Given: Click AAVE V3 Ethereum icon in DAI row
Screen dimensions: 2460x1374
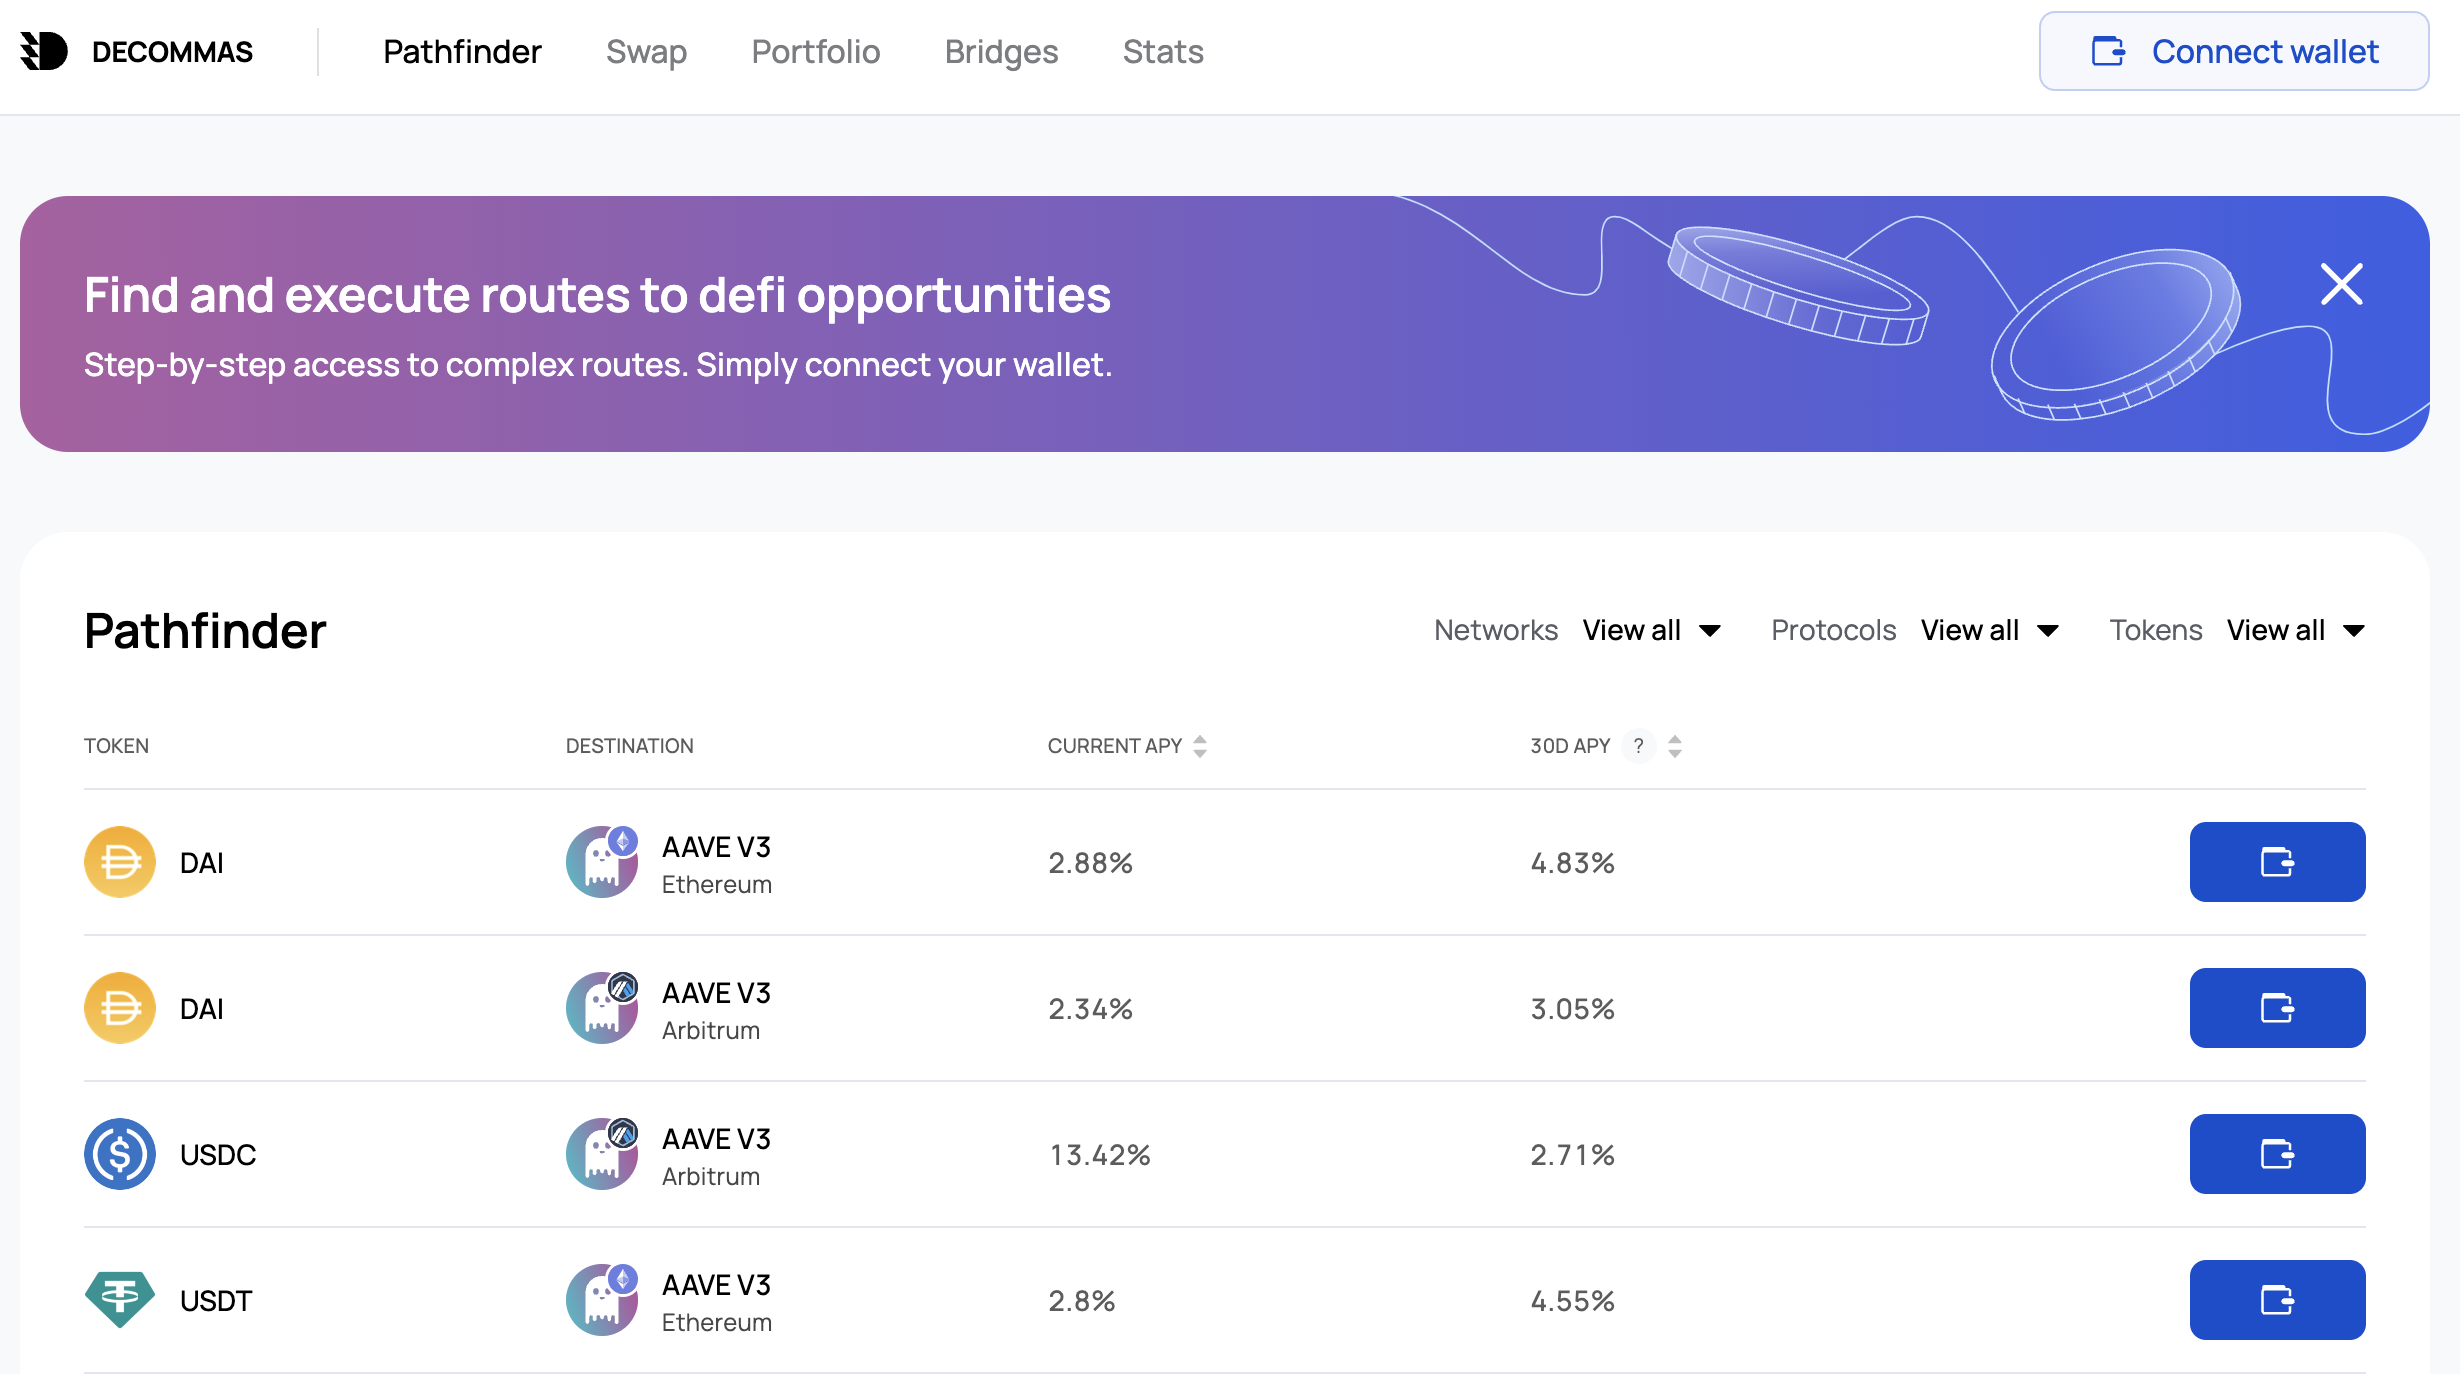Looking at the screenshot, I should coord(602,862).
